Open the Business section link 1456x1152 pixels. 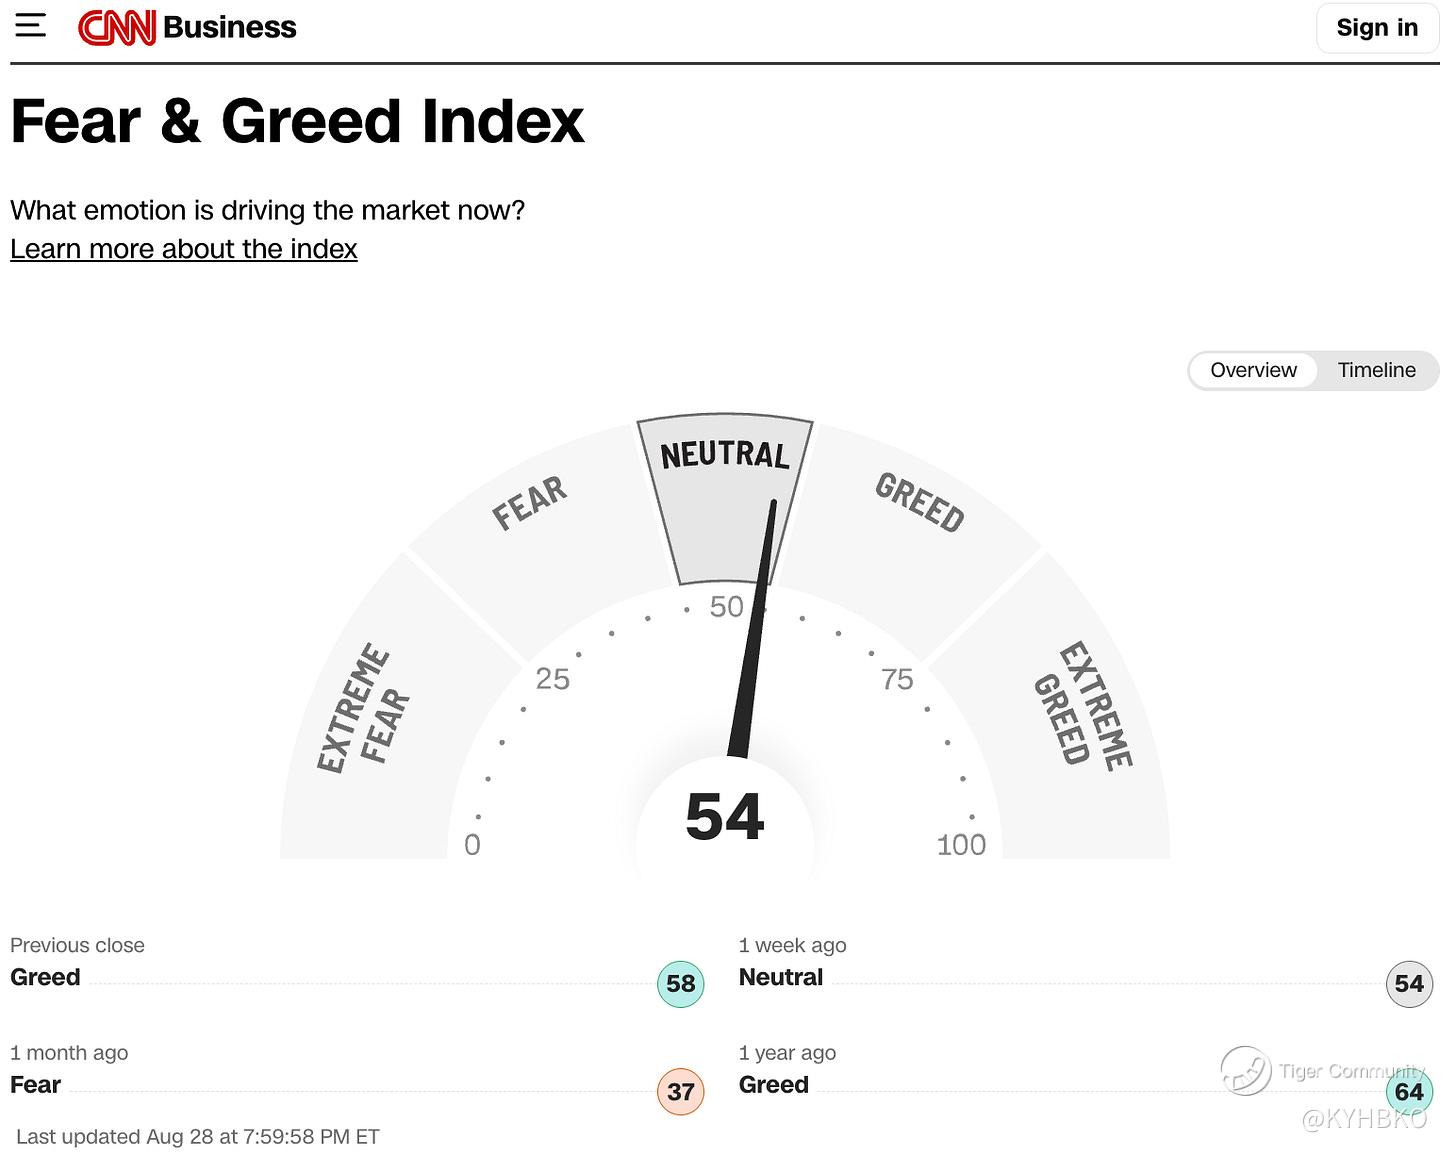[x=229, y=28]
